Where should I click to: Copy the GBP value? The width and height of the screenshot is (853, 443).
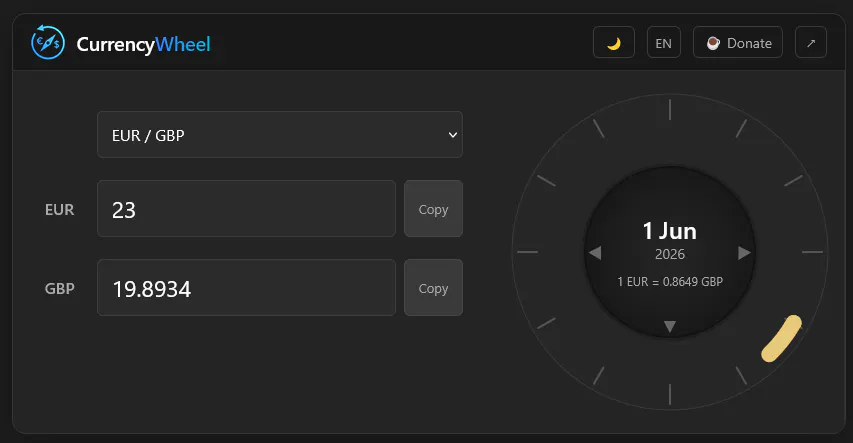click(433, 287)
